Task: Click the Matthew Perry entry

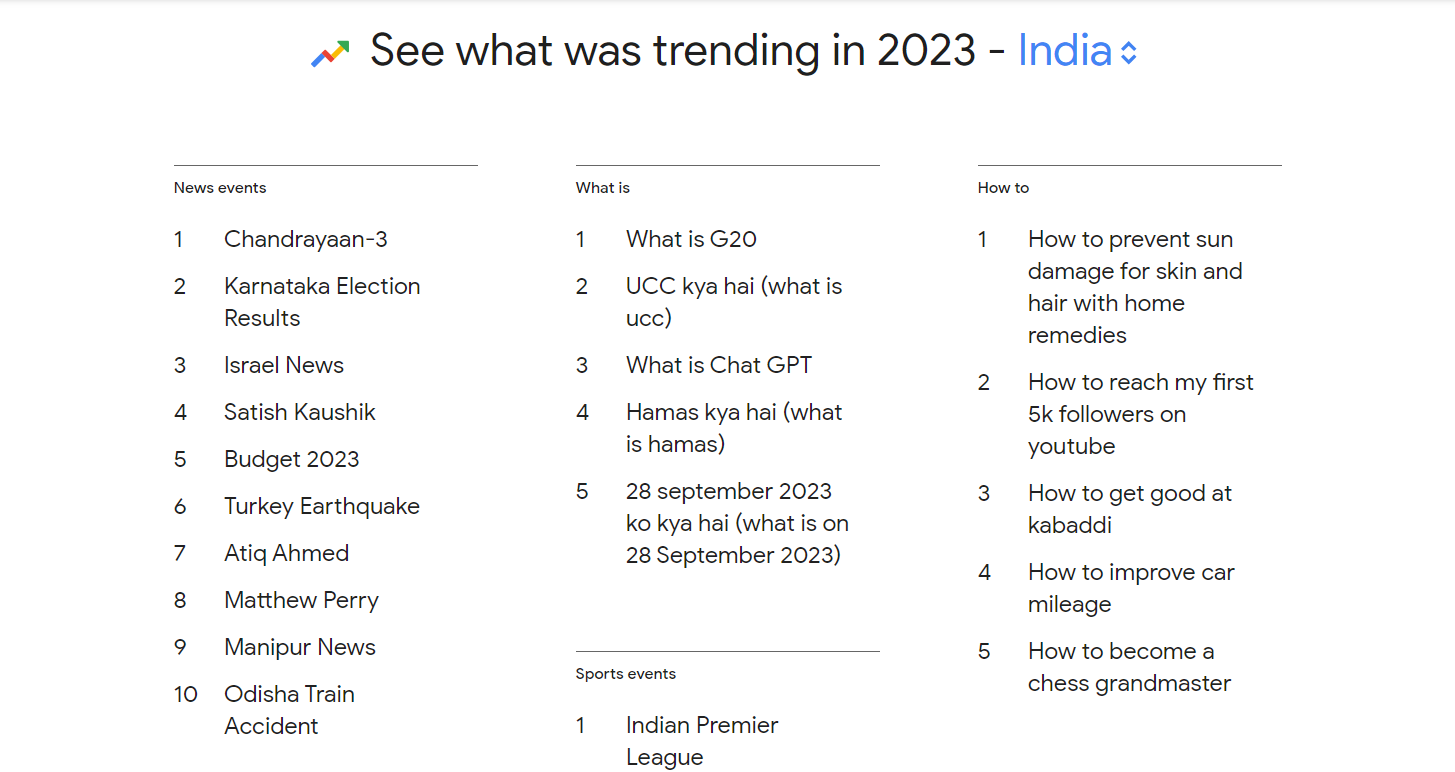Action: (x=301, y=601)
